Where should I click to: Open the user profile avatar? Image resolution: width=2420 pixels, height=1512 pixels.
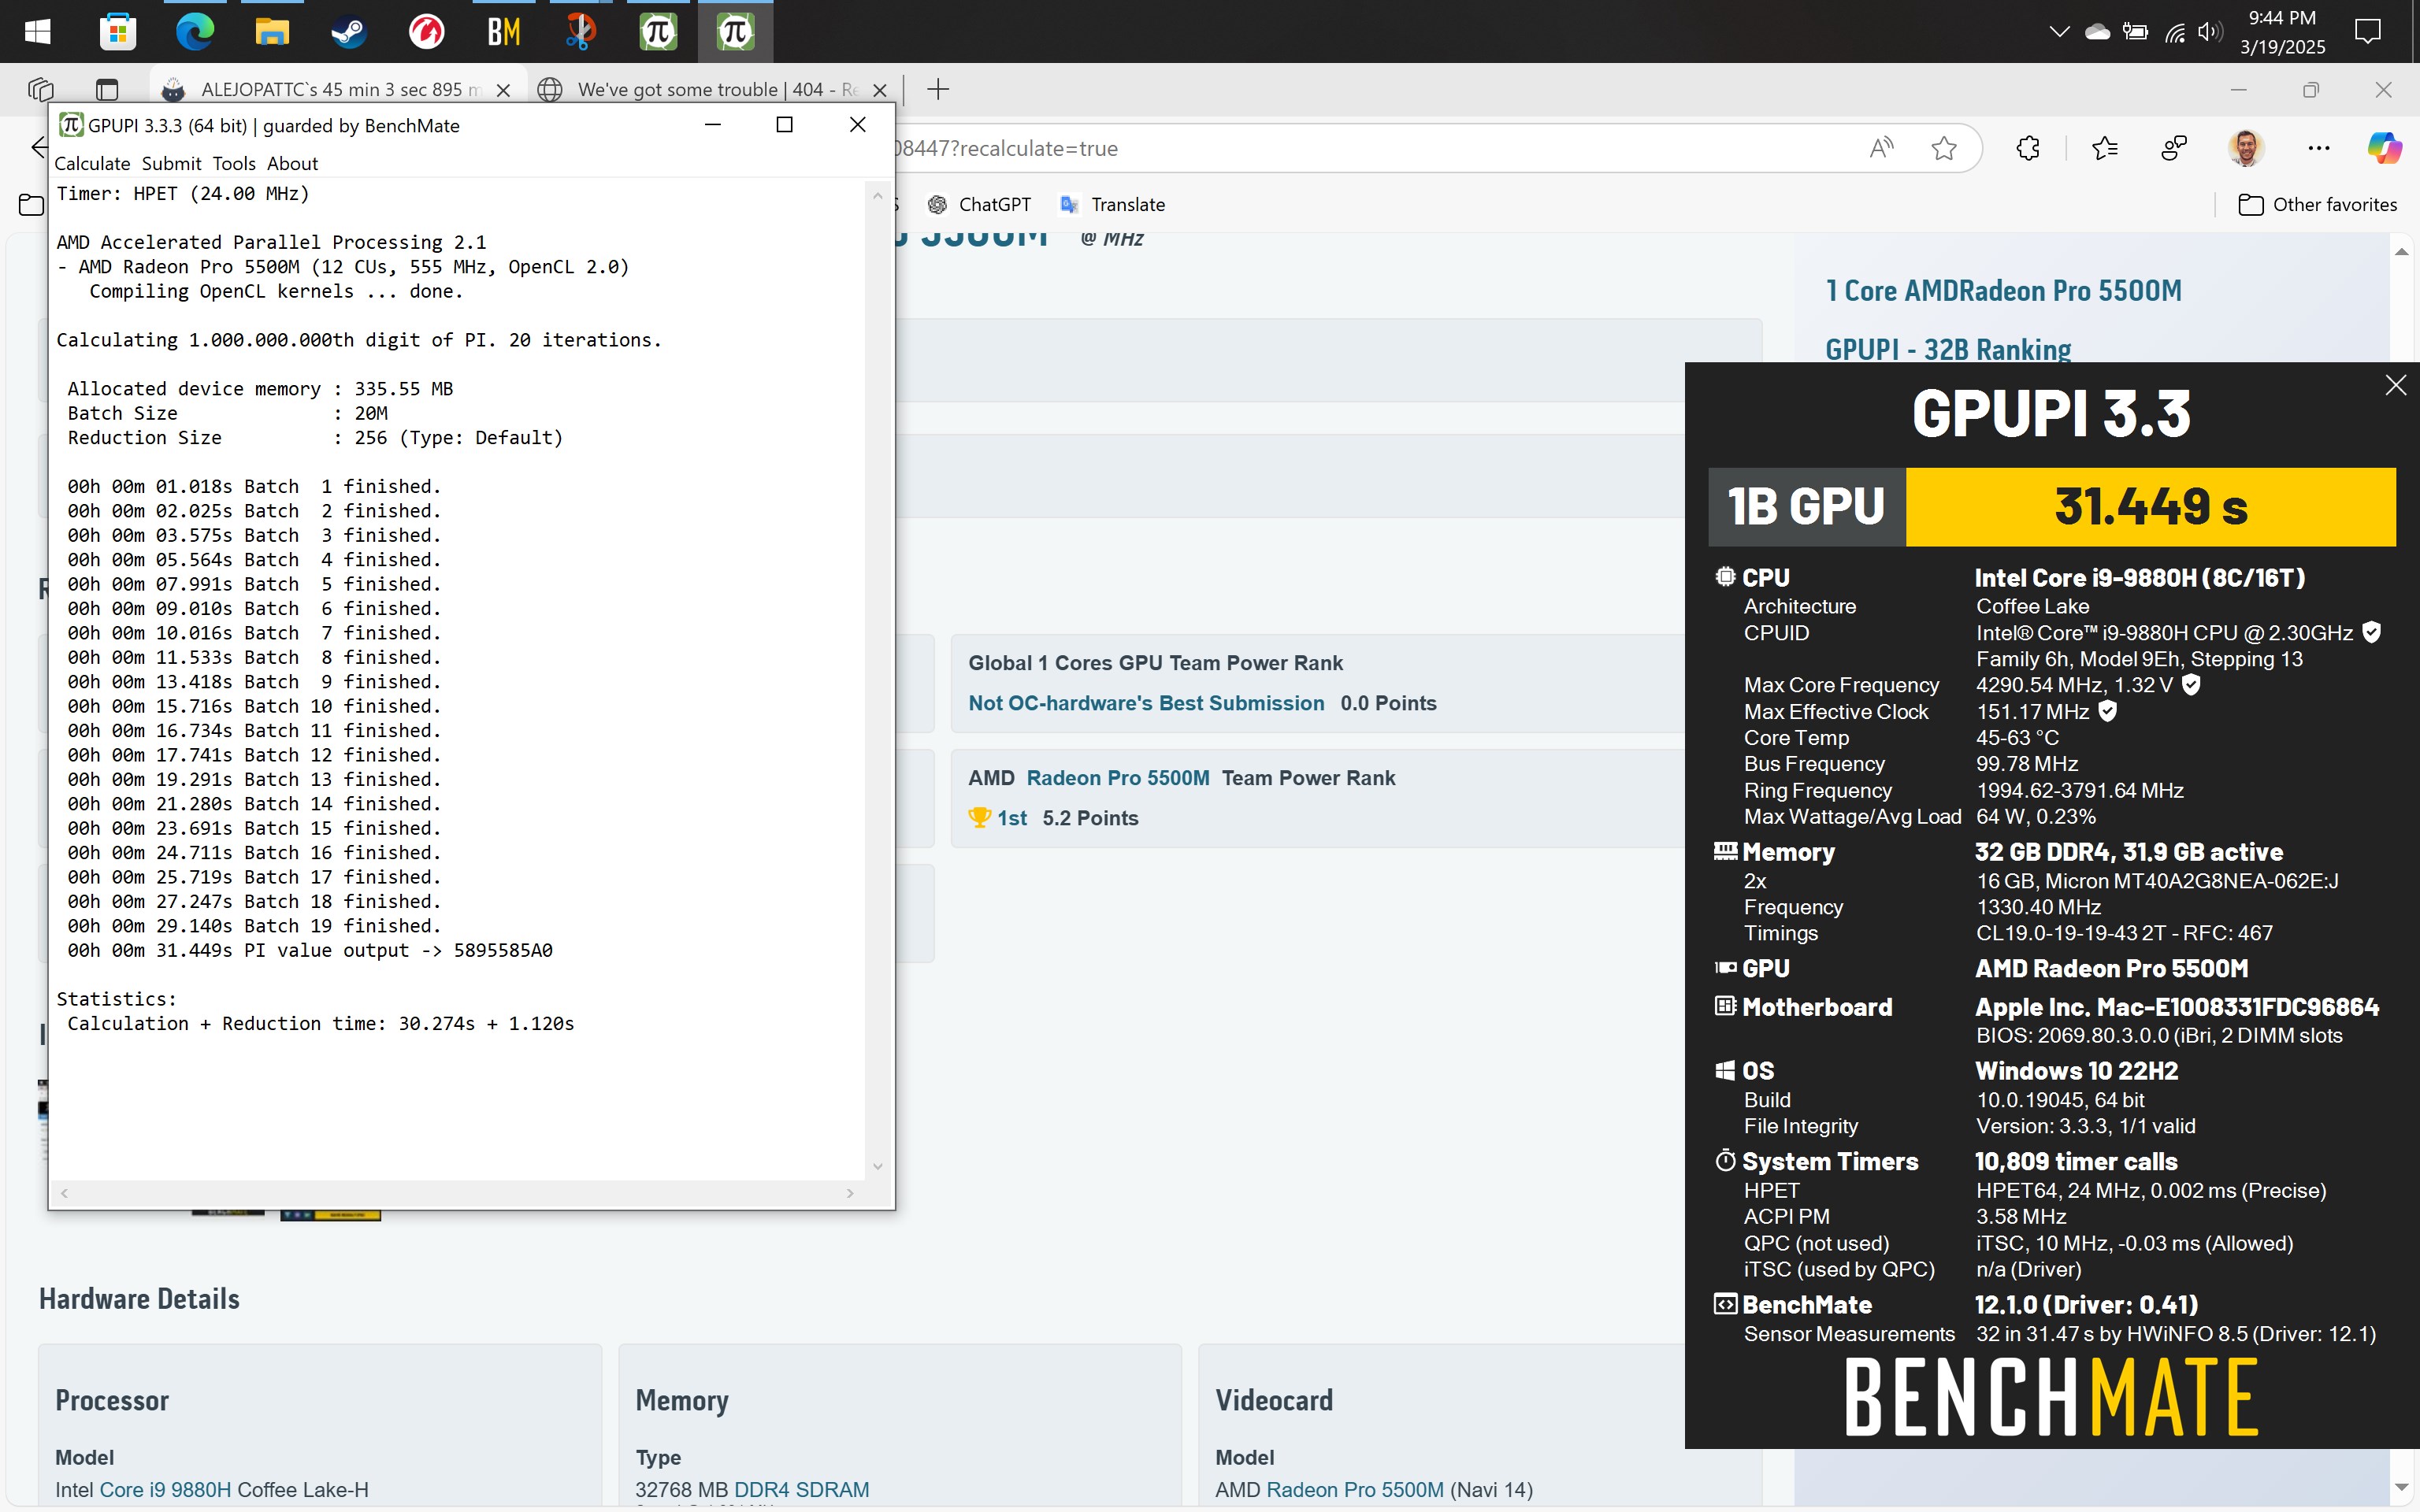2246,148
